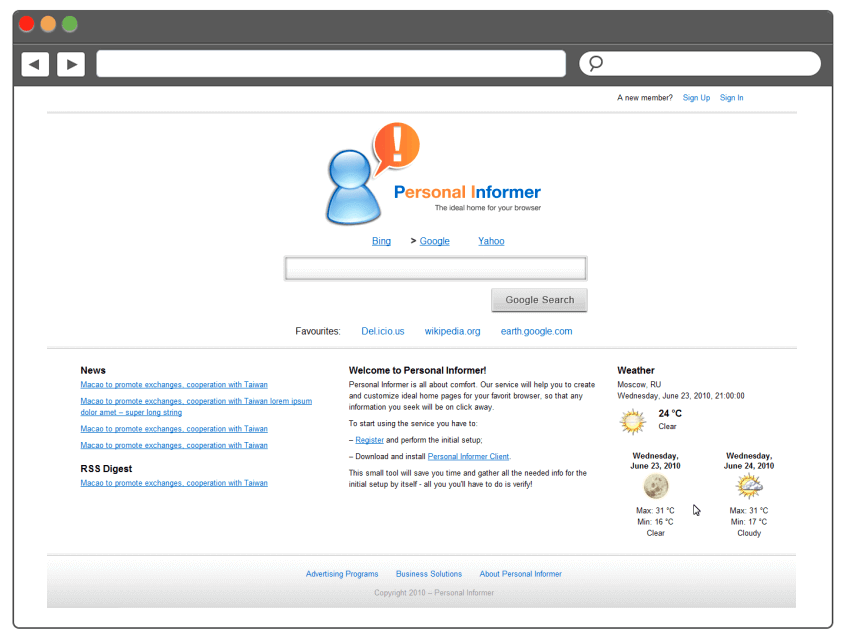The width and height of the screenshot is (850, 638).
Task: Open Advertising Programs in the footer
Action: click(x=342, y=574)
